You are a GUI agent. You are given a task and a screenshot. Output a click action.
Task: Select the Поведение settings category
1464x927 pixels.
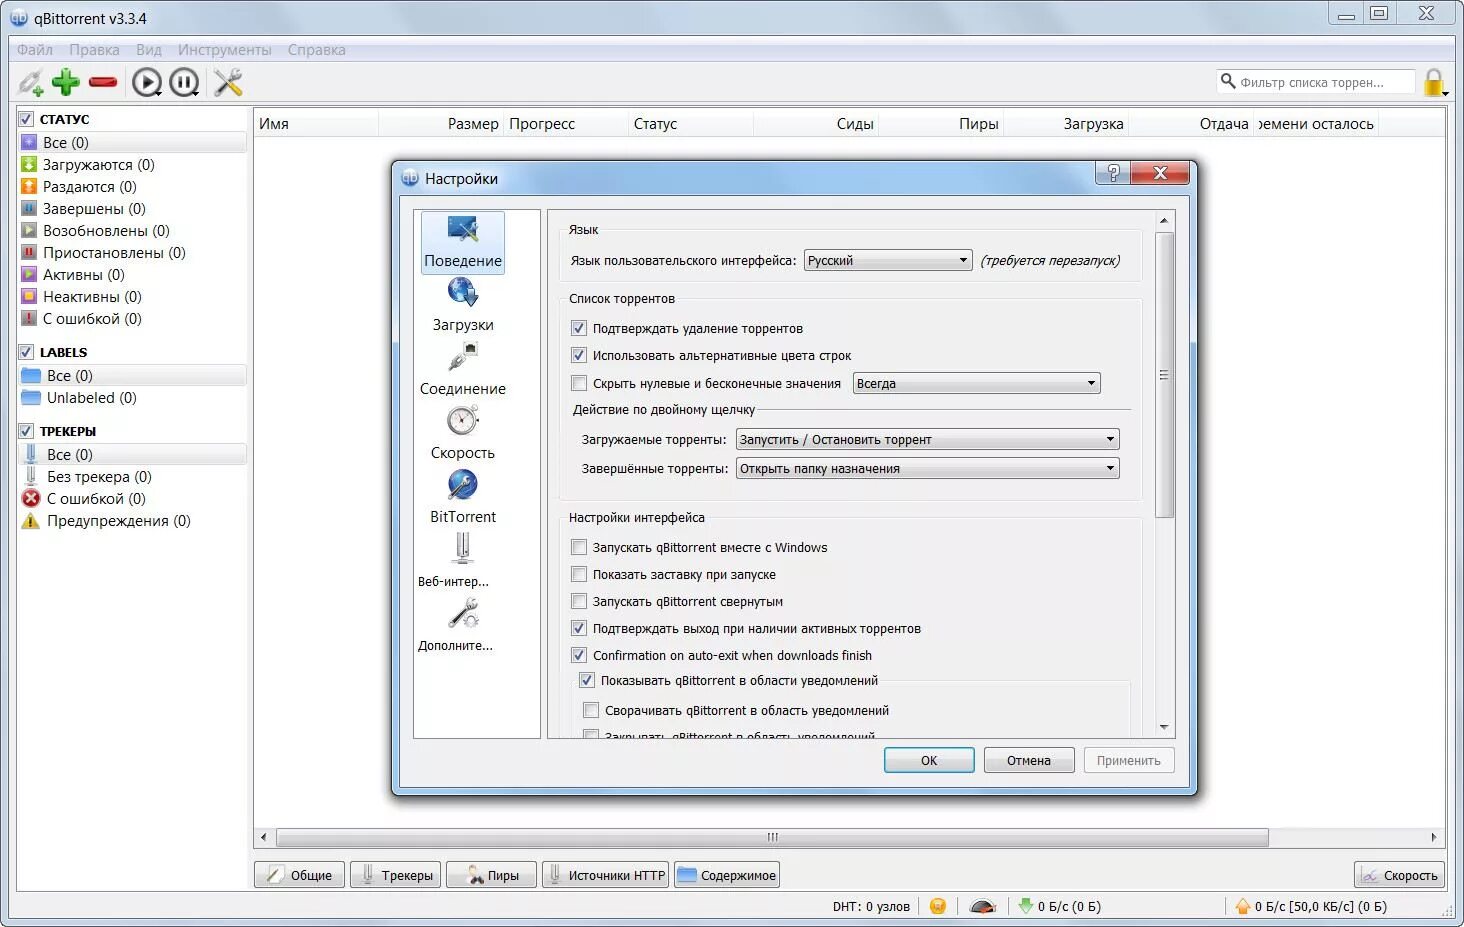[463, 242]
